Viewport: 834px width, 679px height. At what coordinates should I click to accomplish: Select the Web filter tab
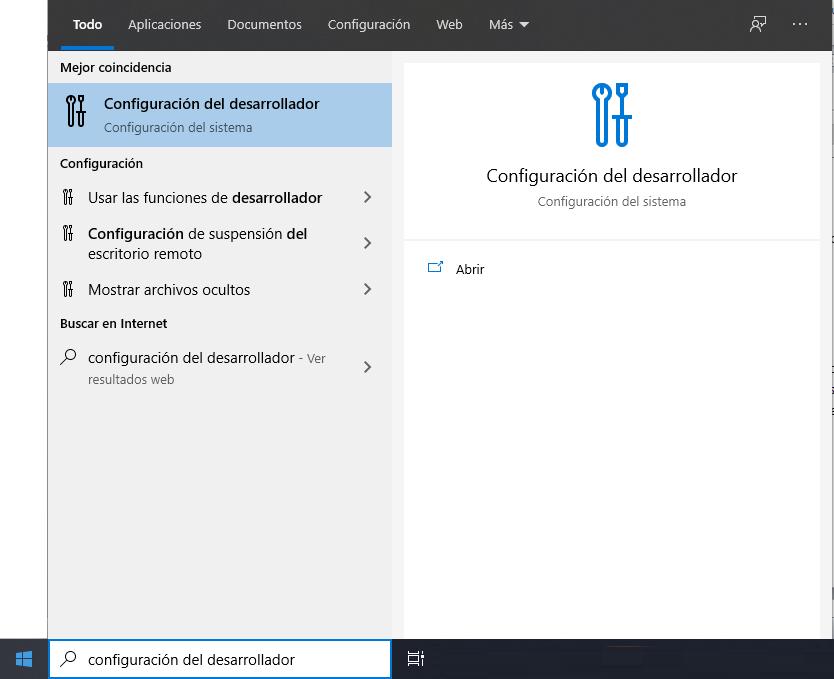(449, 24)
